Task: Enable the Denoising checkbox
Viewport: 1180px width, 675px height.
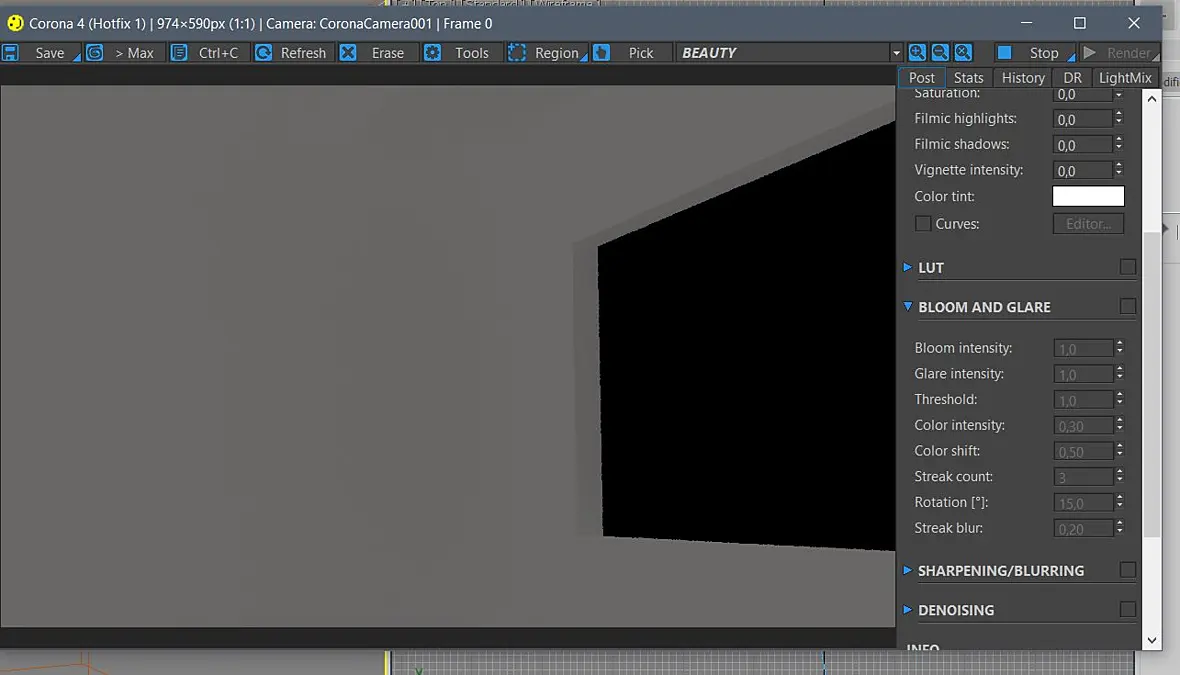Action: click(1127, 609)
